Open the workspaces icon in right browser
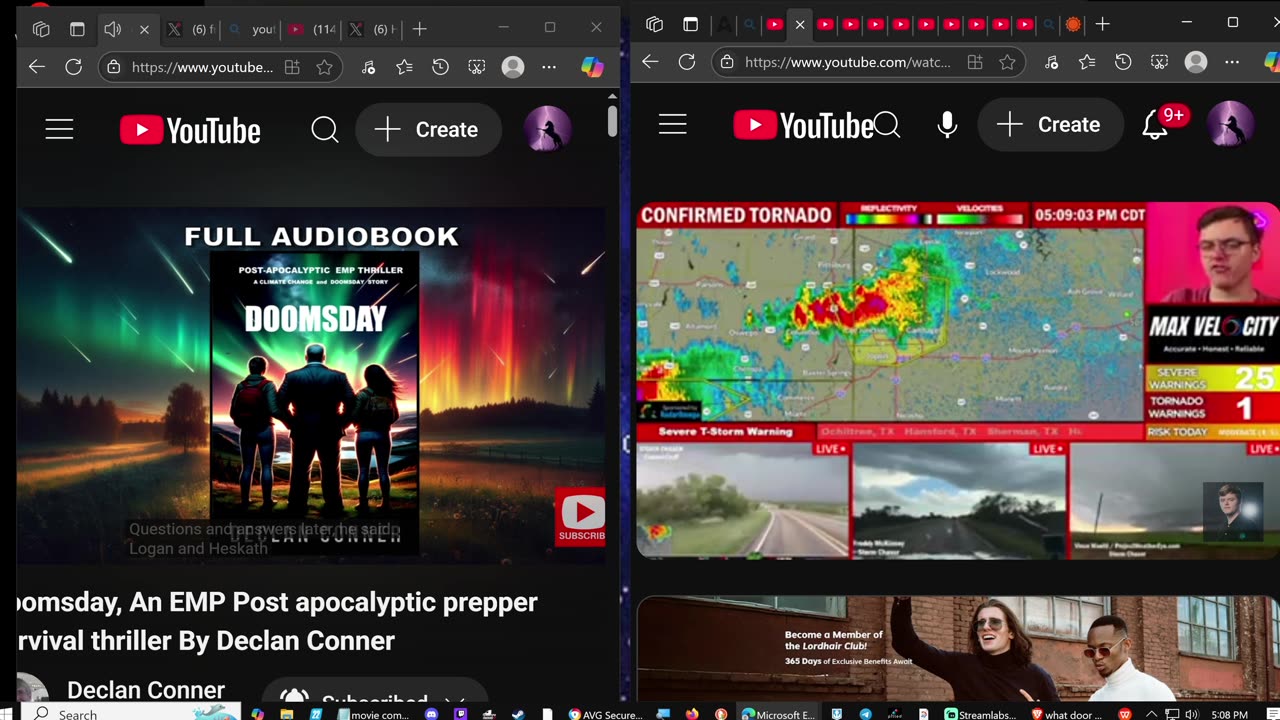1280x720 pixels. coord(654,24)
